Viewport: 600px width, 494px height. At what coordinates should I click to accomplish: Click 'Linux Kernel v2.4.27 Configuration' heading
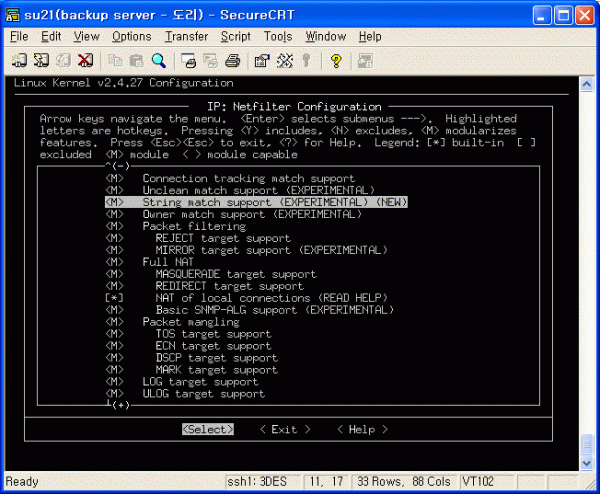pyautogui.click(x=123, y=83)
